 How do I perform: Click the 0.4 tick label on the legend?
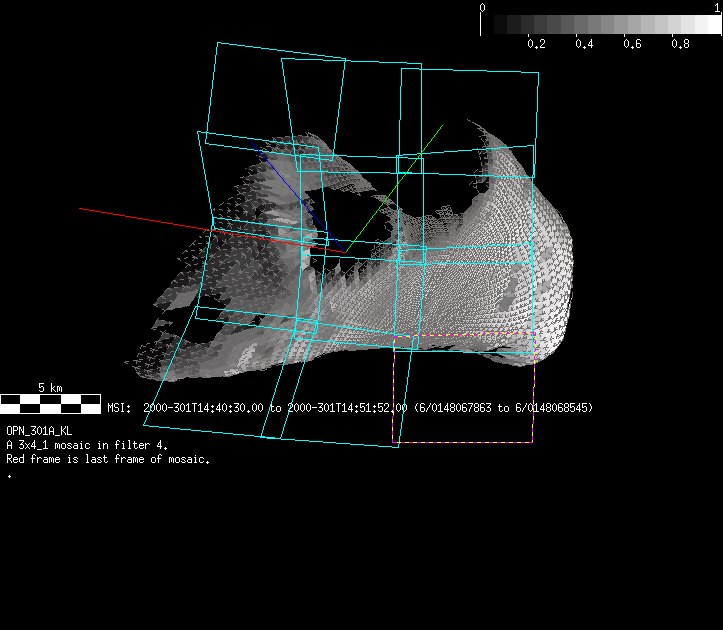584,44
